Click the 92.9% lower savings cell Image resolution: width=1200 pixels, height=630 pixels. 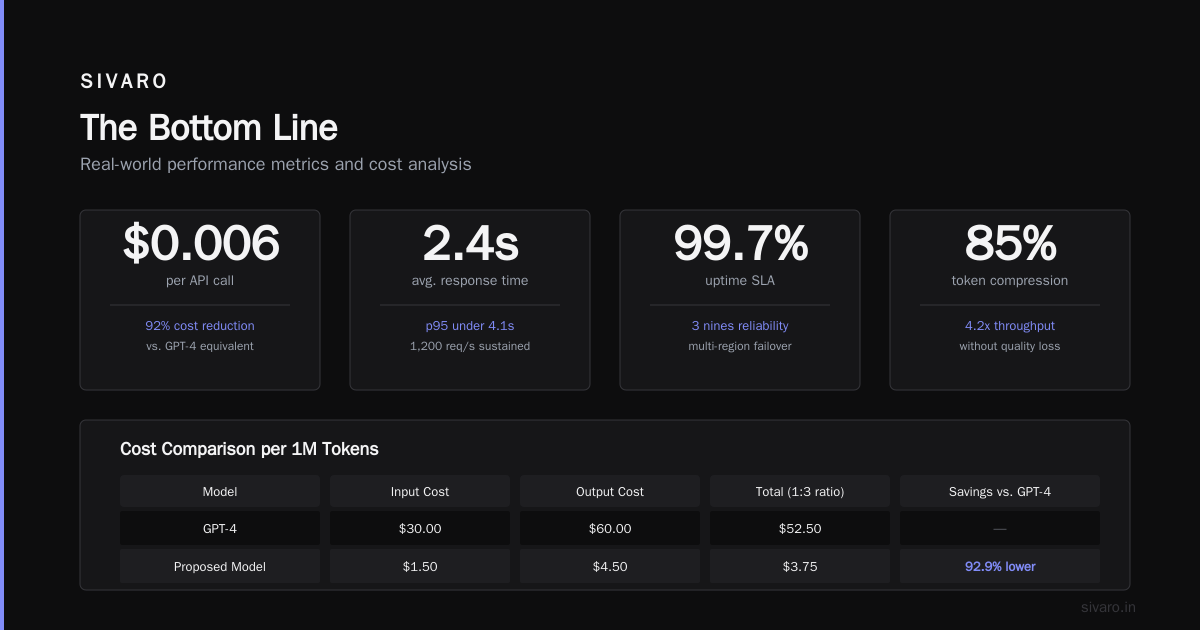(x=1000, y=566)
